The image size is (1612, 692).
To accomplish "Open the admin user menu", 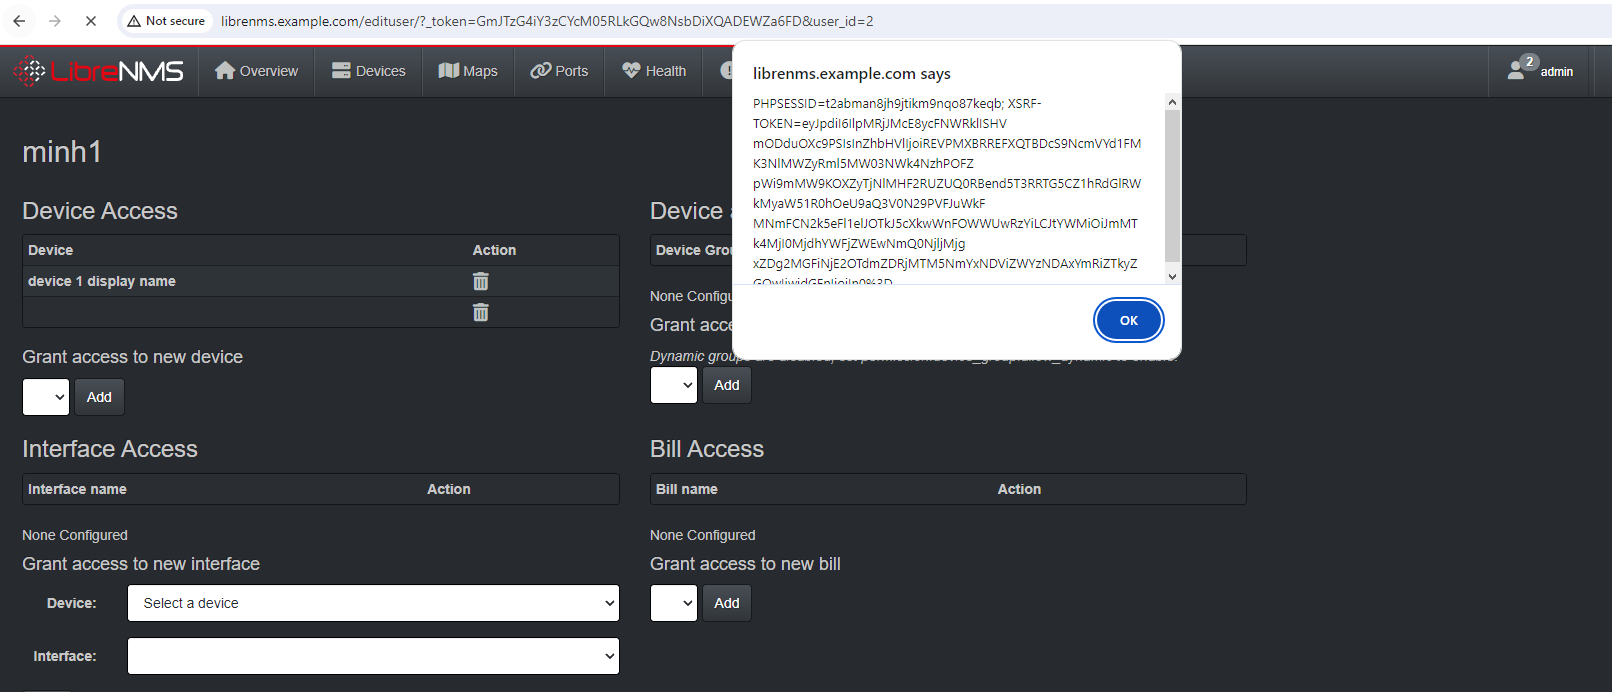I will pyautogui.click(x=1541, y=71).
